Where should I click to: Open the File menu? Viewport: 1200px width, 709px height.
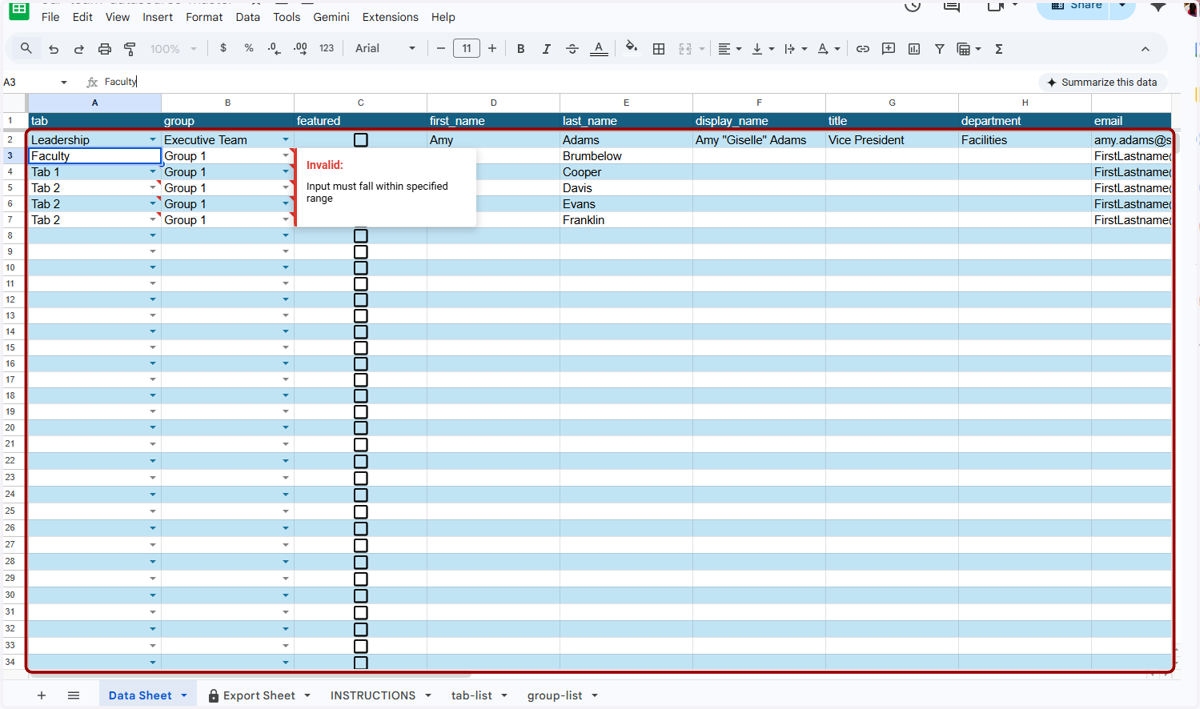pyautogui.click(x=51, y=17)
